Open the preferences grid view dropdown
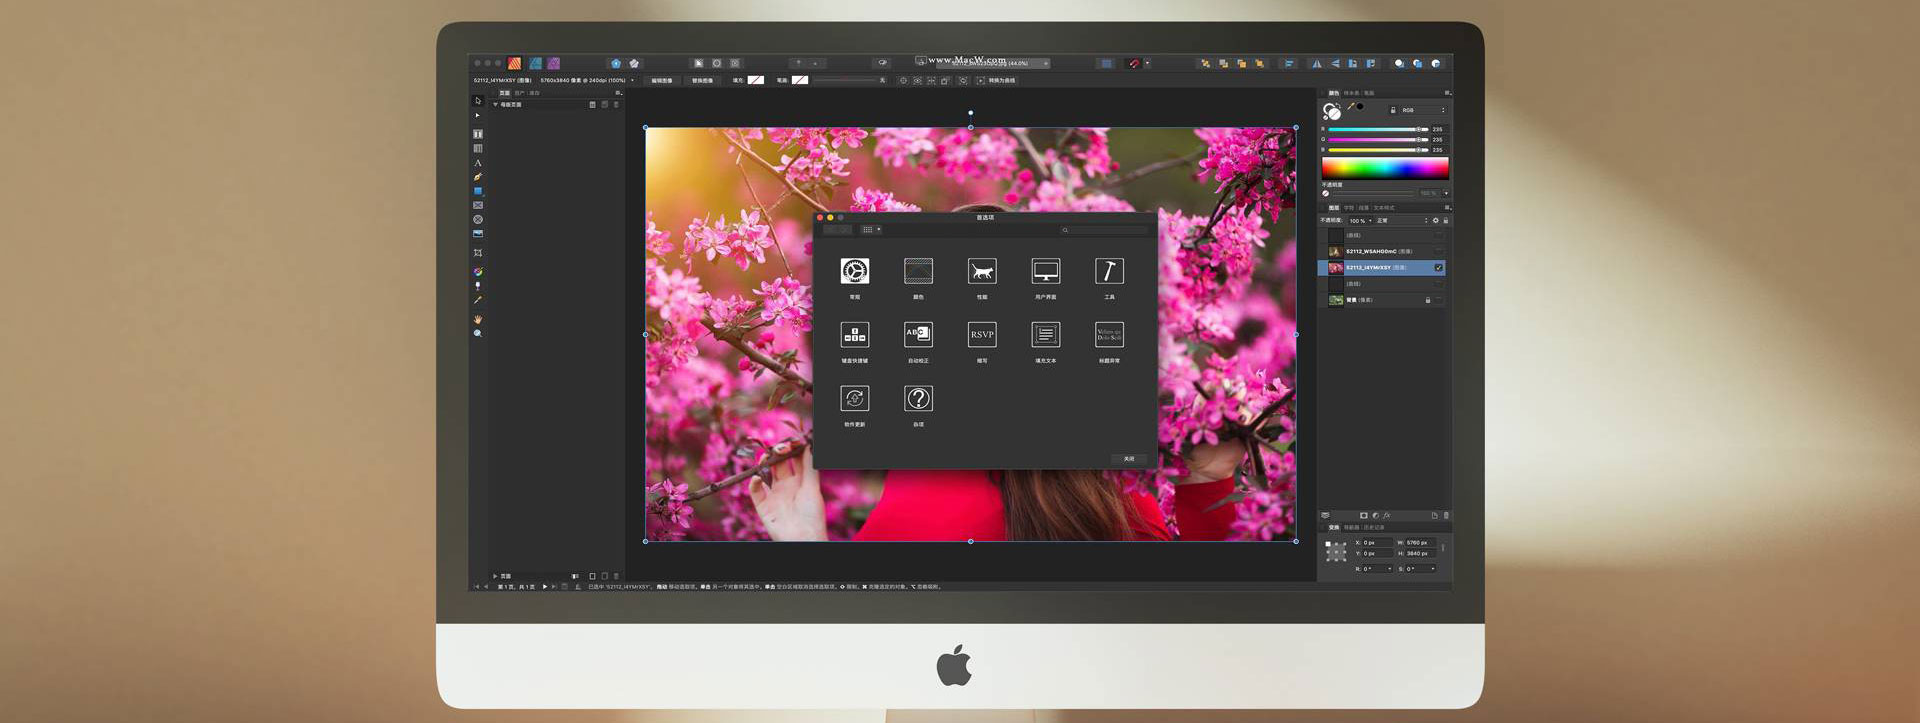1920x723 pixels. click(871, 230)
